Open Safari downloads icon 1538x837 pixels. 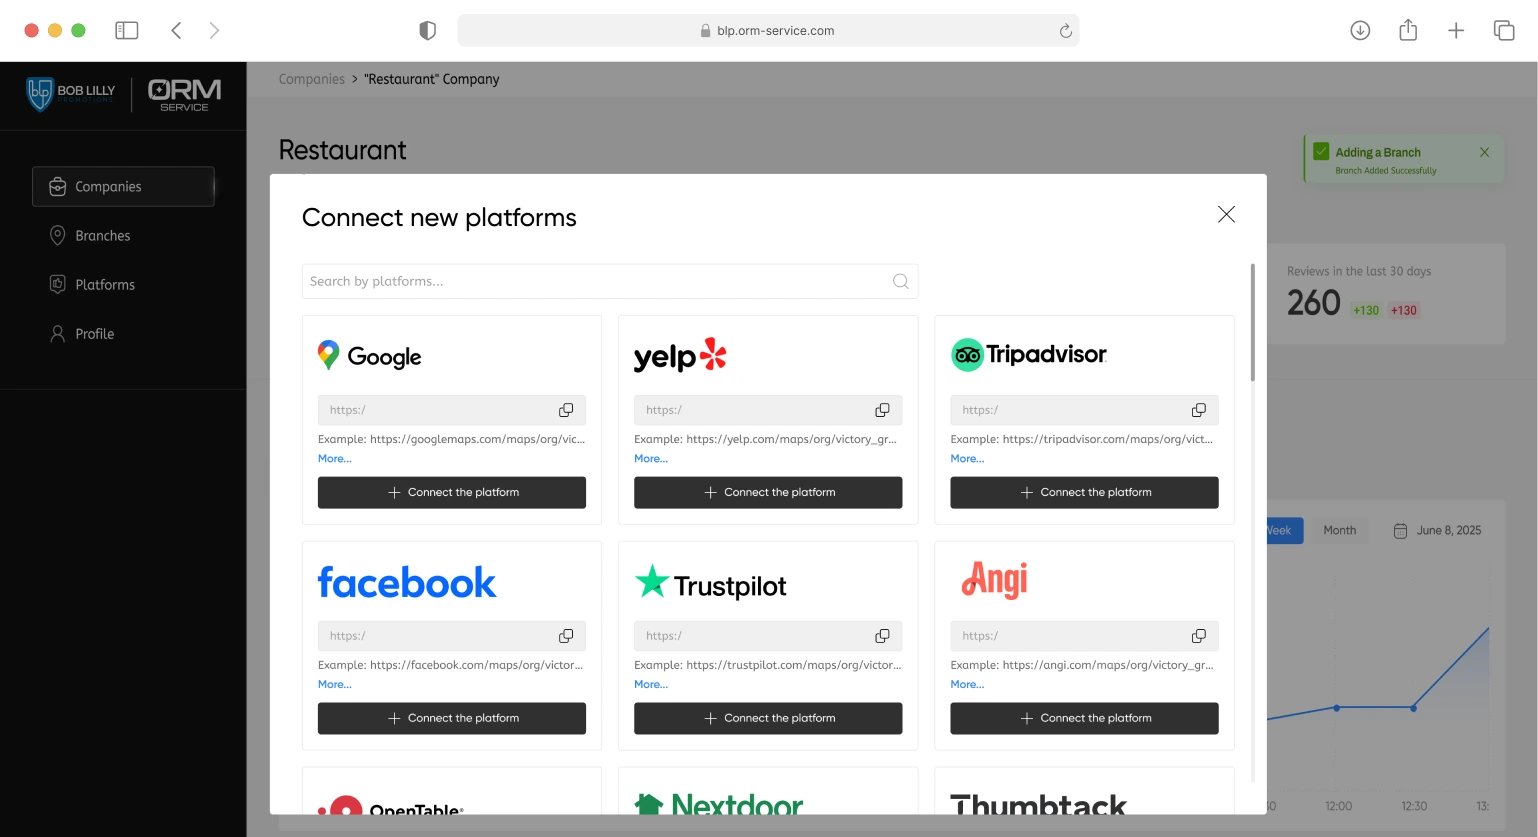click(x=1359, y=31)
